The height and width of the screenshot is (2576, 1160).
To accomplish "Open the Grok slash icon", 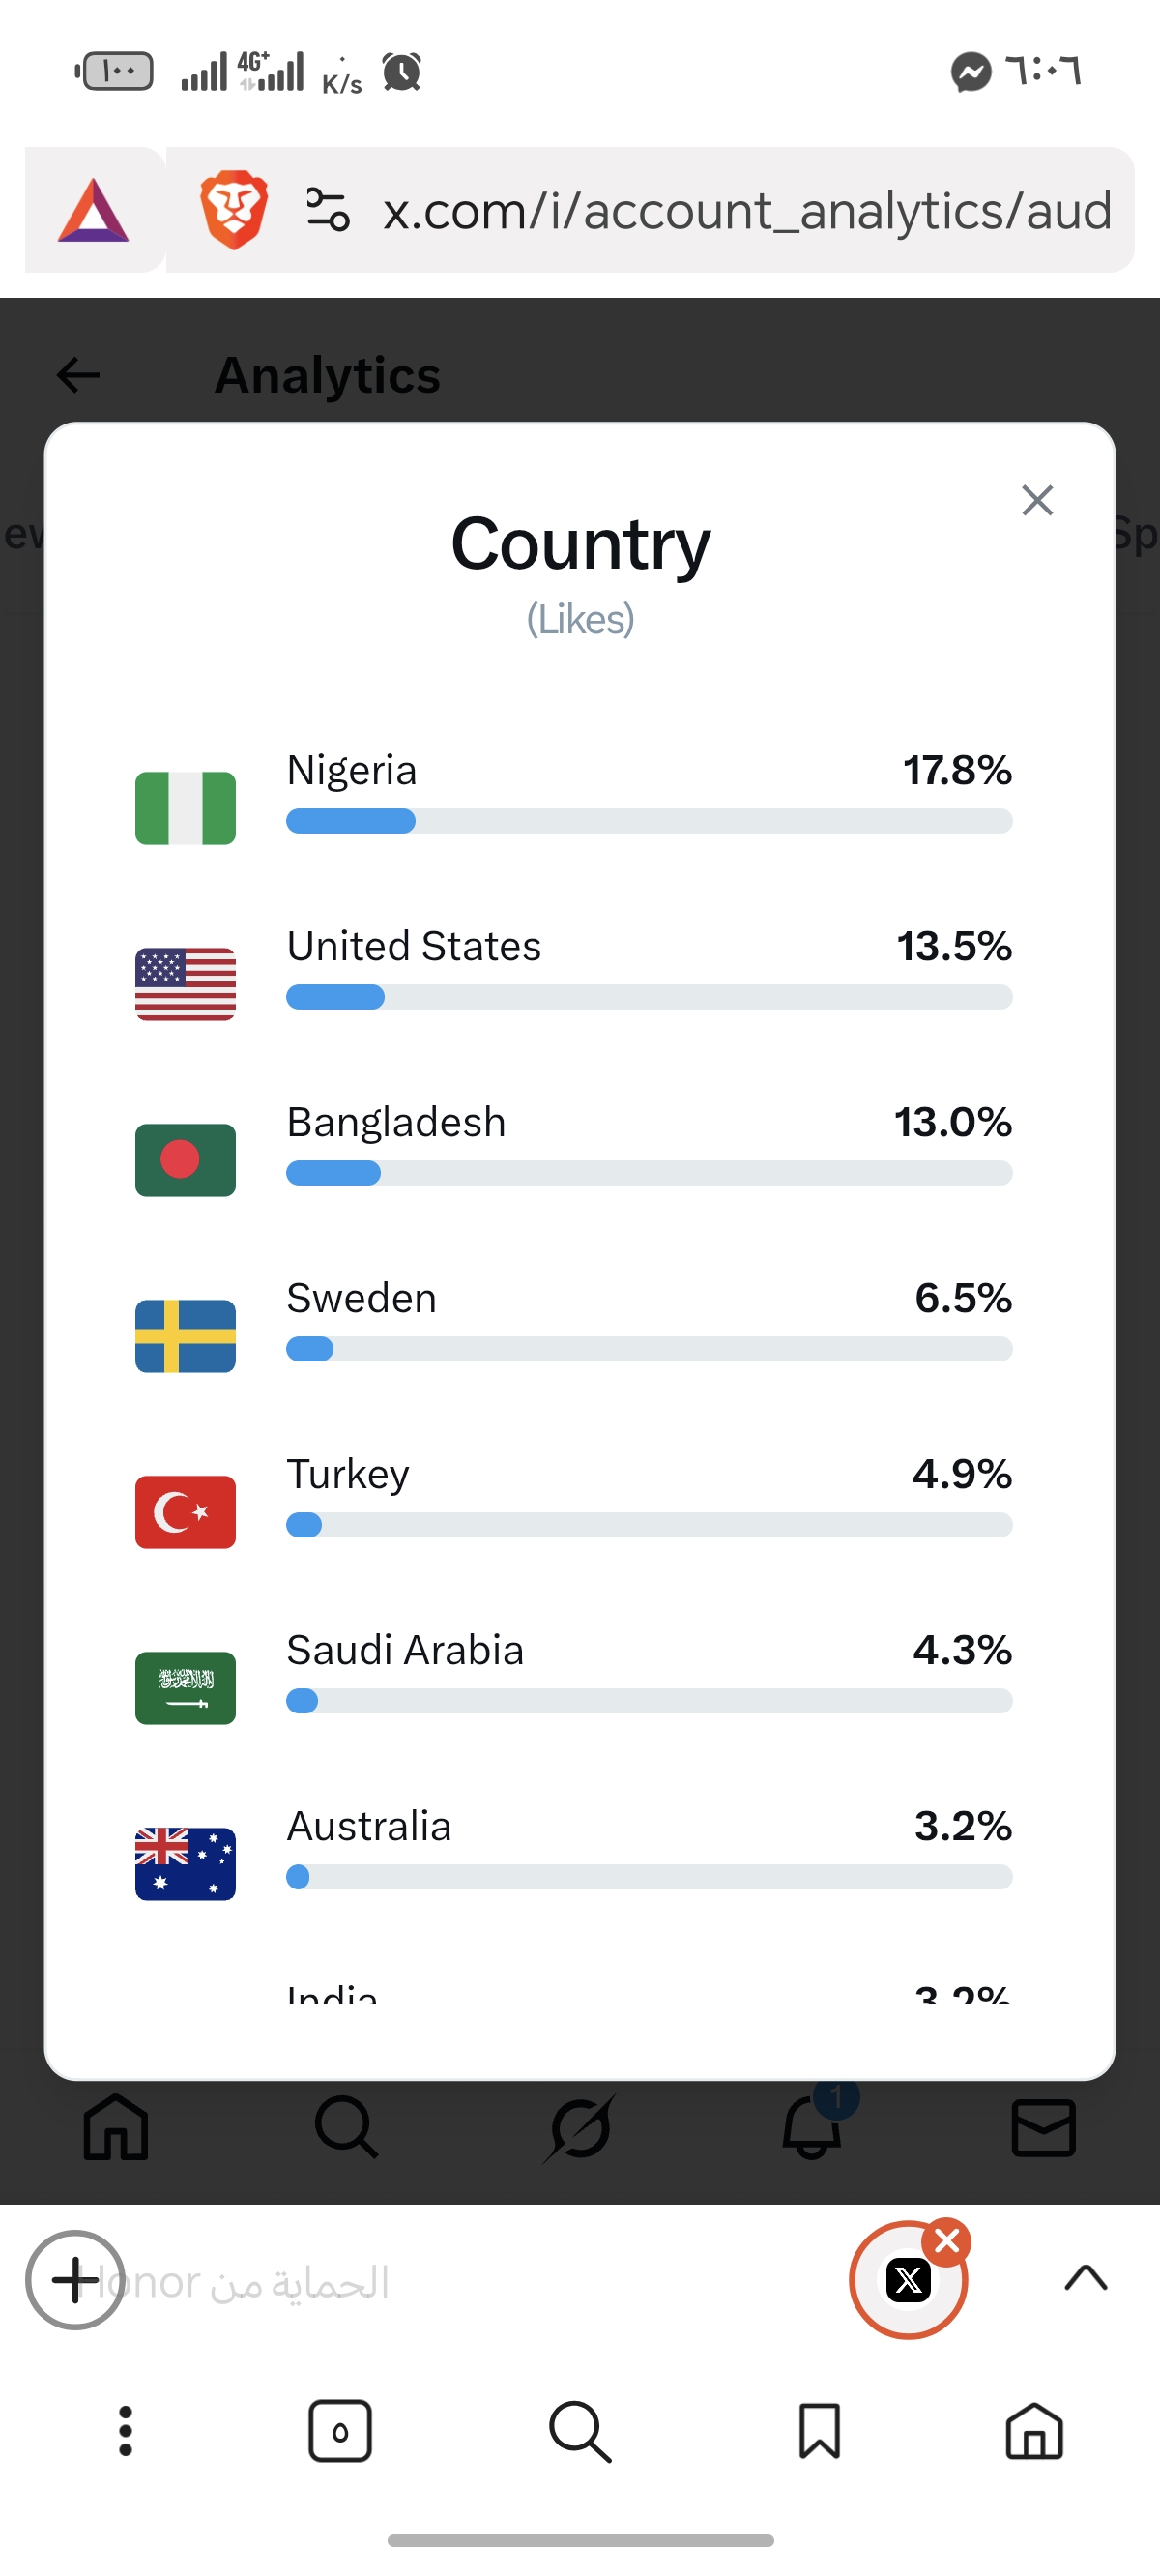I will (x=580, y=2127).
